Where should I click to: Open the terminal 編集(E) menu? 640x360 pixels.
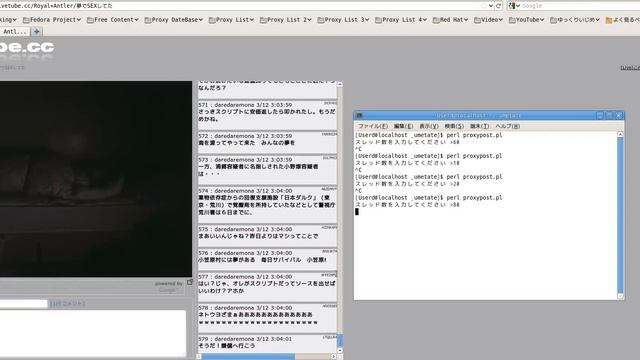click(x=403, y=126)
